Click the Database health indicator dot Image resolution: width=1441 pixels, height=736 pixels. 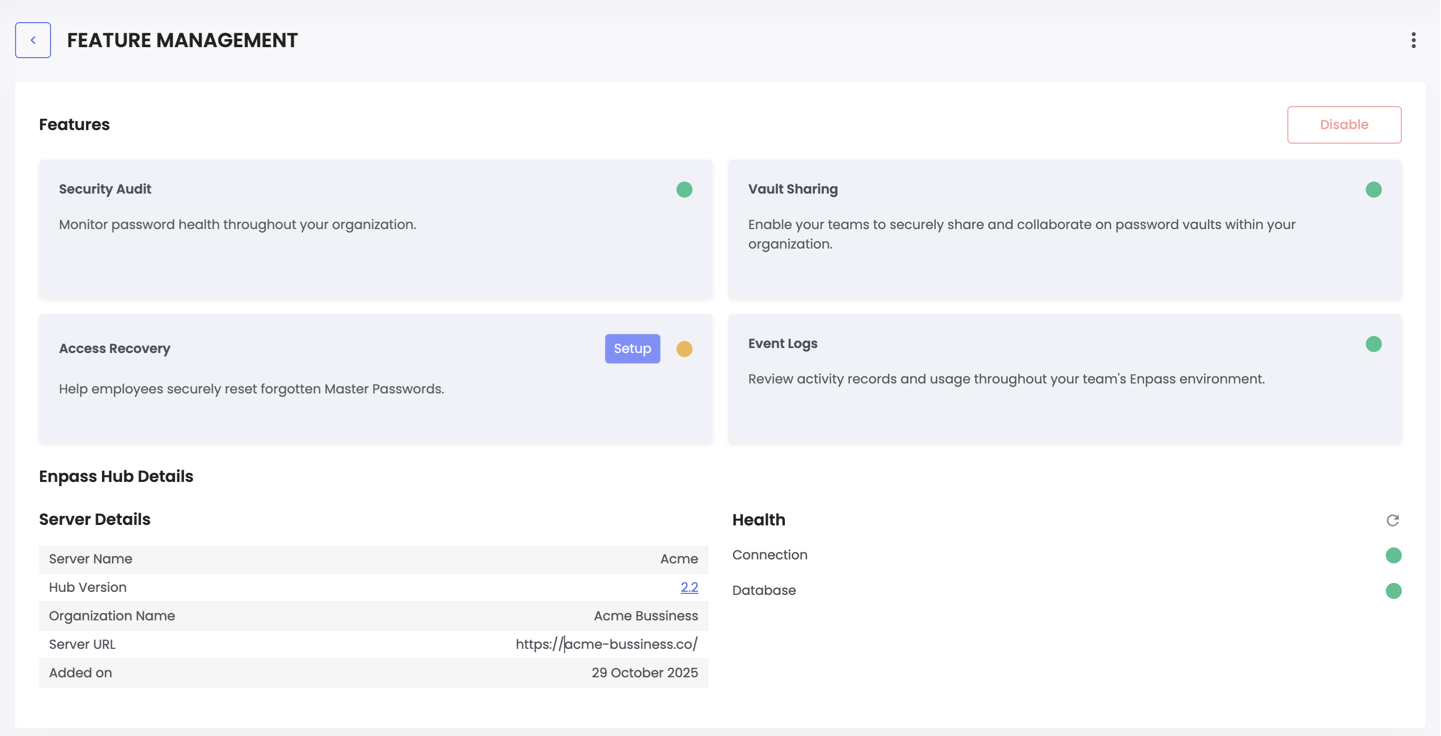1394,590
